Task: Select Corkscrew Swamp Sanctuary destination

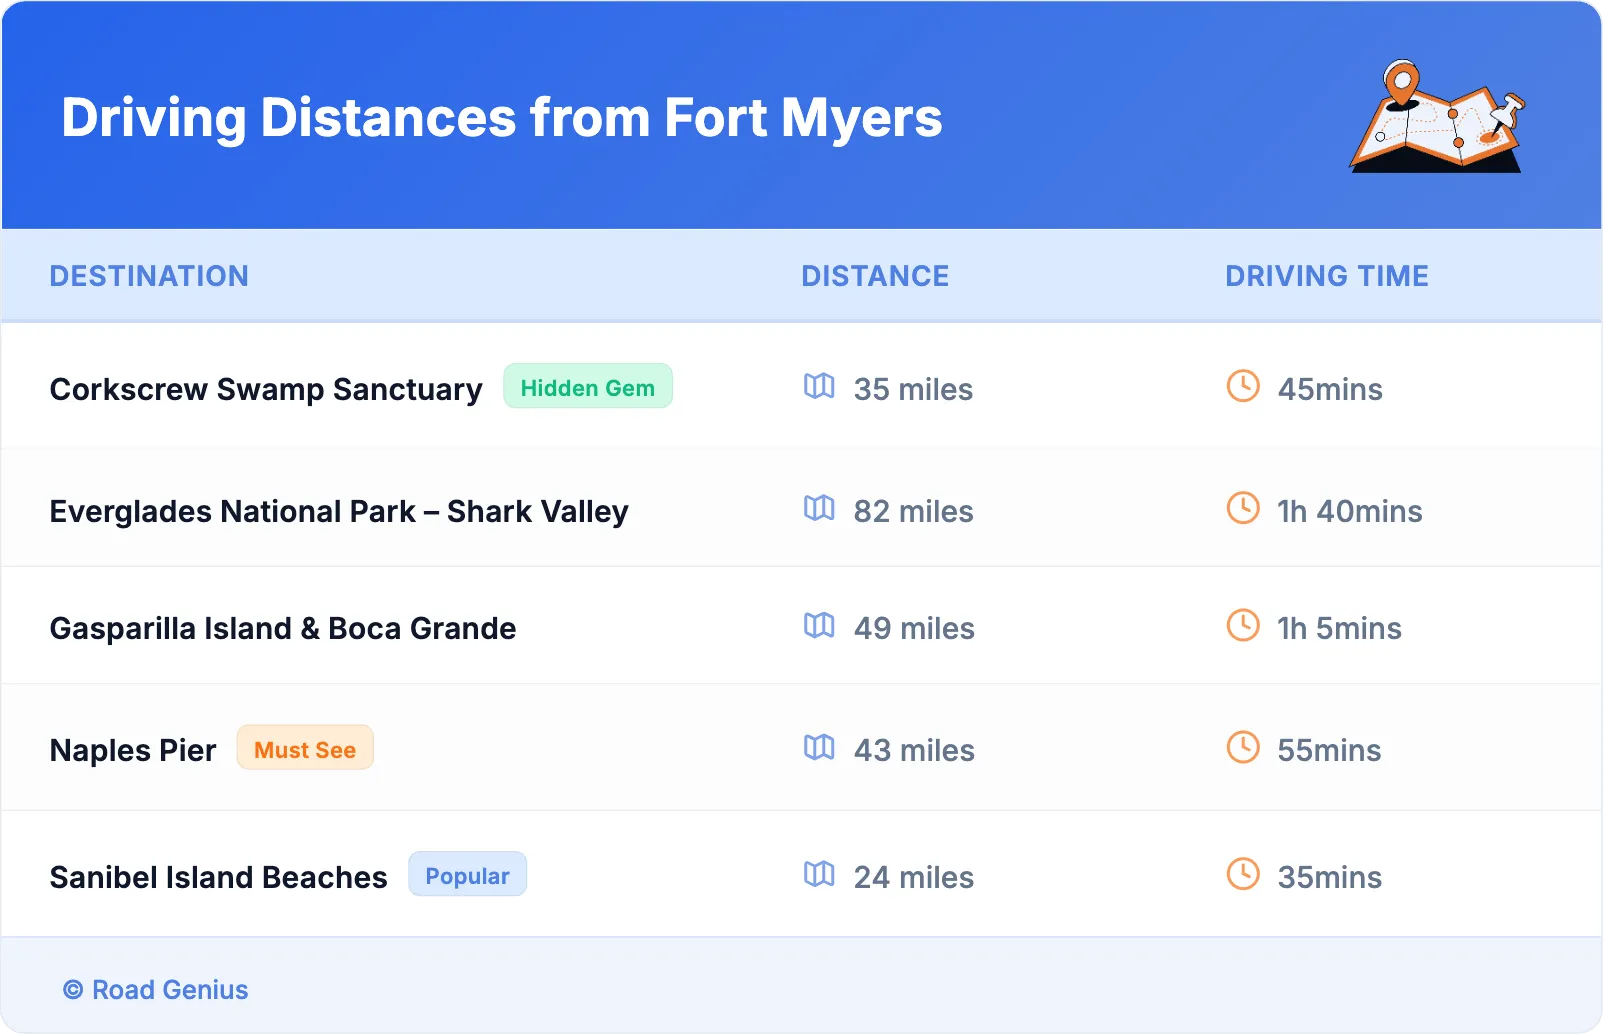Action: pyautogui.click(x=266, y=389)
